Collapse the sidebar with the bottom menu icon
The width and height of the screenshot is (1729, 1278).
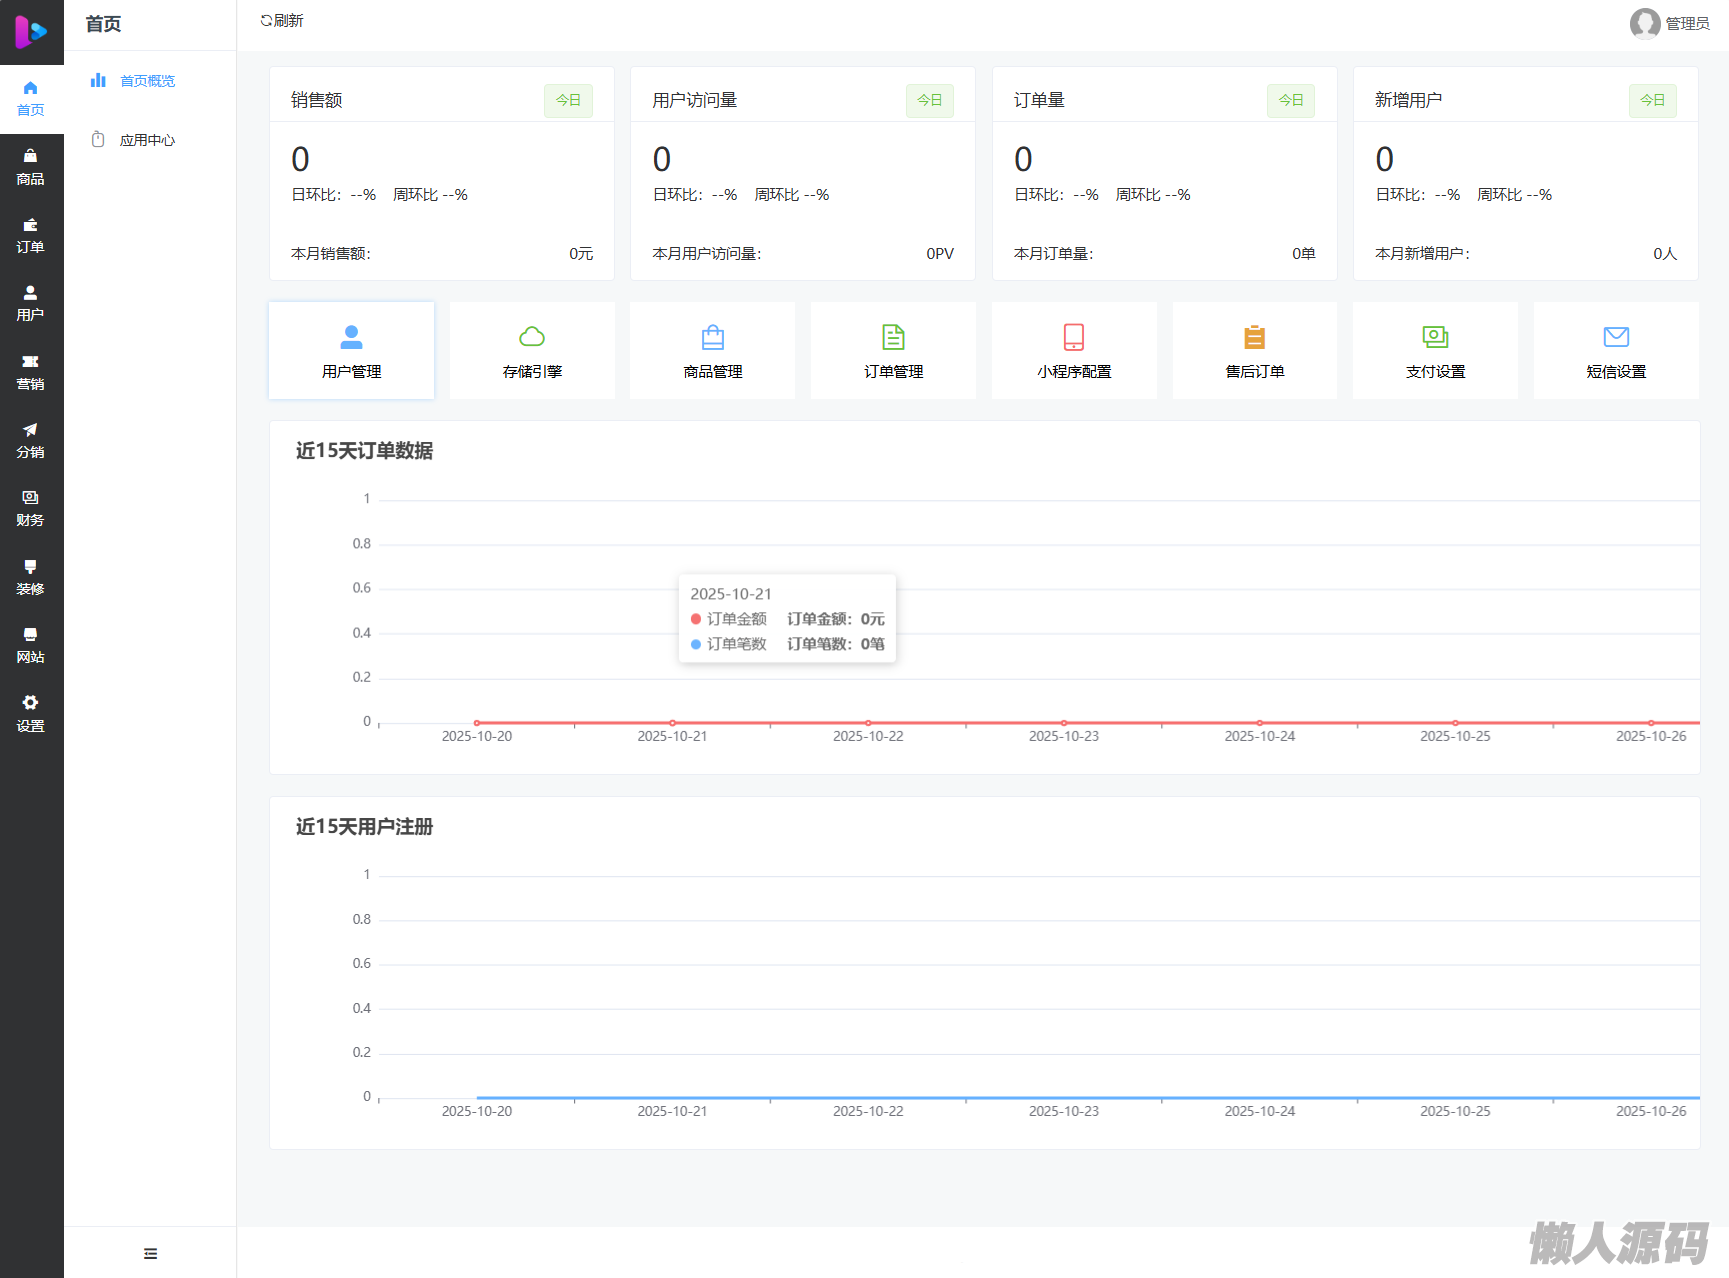click(150, 1253)
